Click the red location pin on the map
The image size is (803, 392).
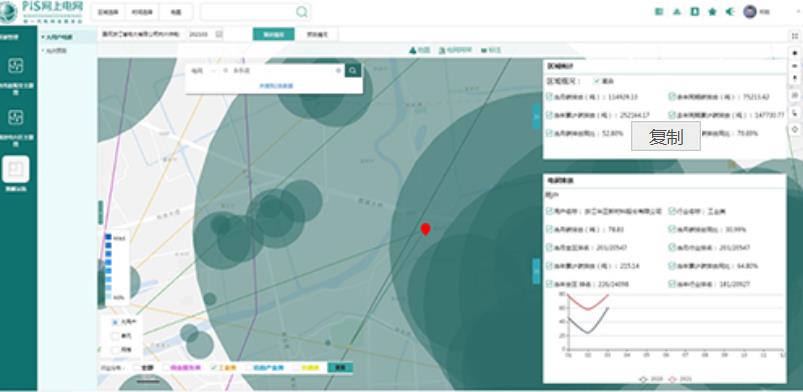425,229
